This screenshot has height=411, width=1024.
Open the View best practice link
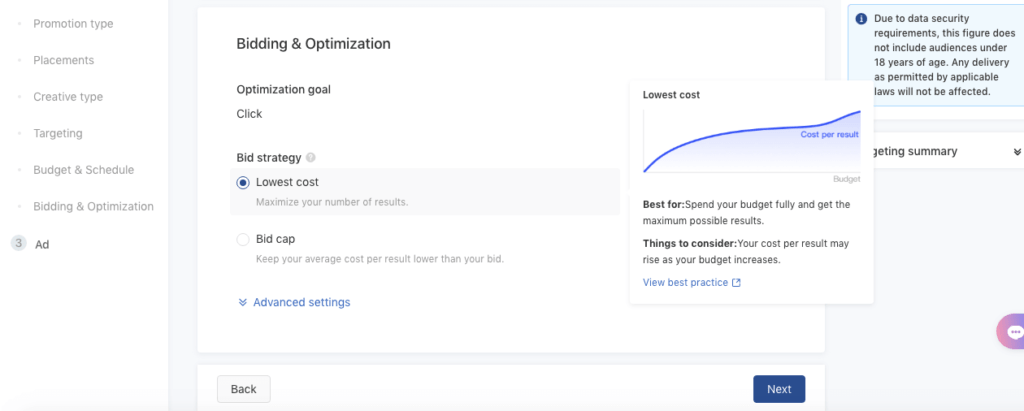pyautogui.click(x=686, y=283)
